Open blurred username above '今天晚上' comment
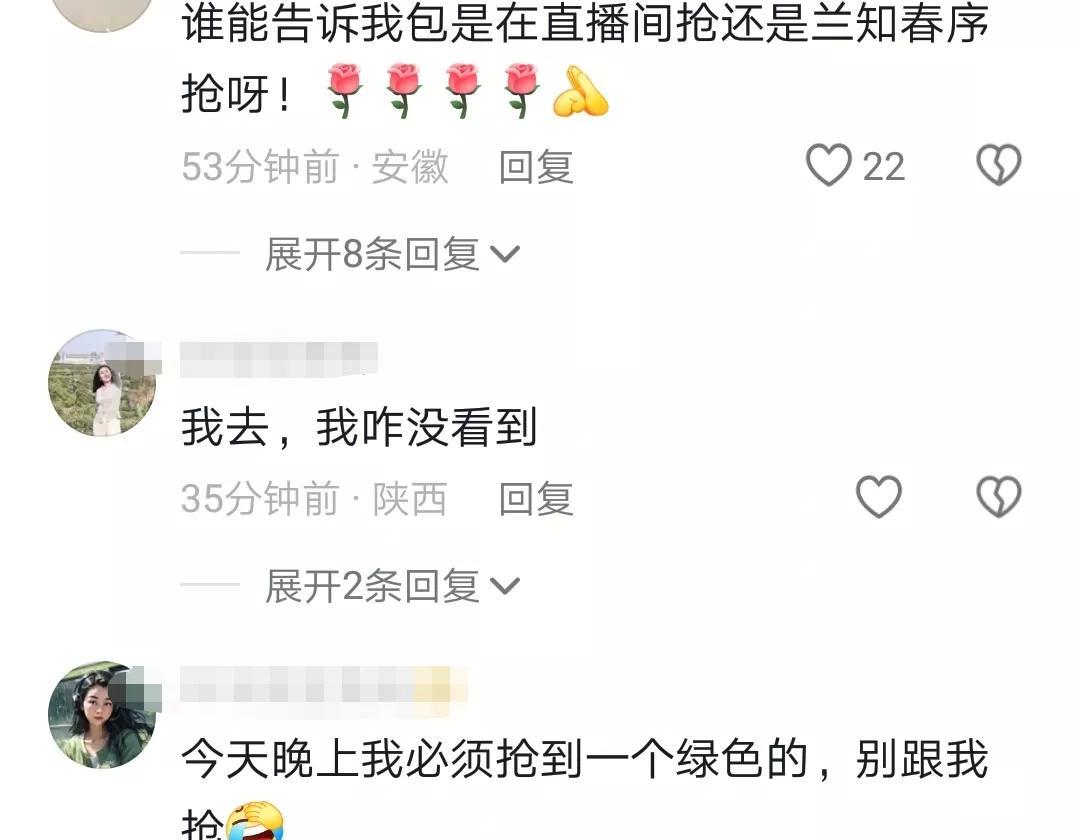 click(324, 684)
